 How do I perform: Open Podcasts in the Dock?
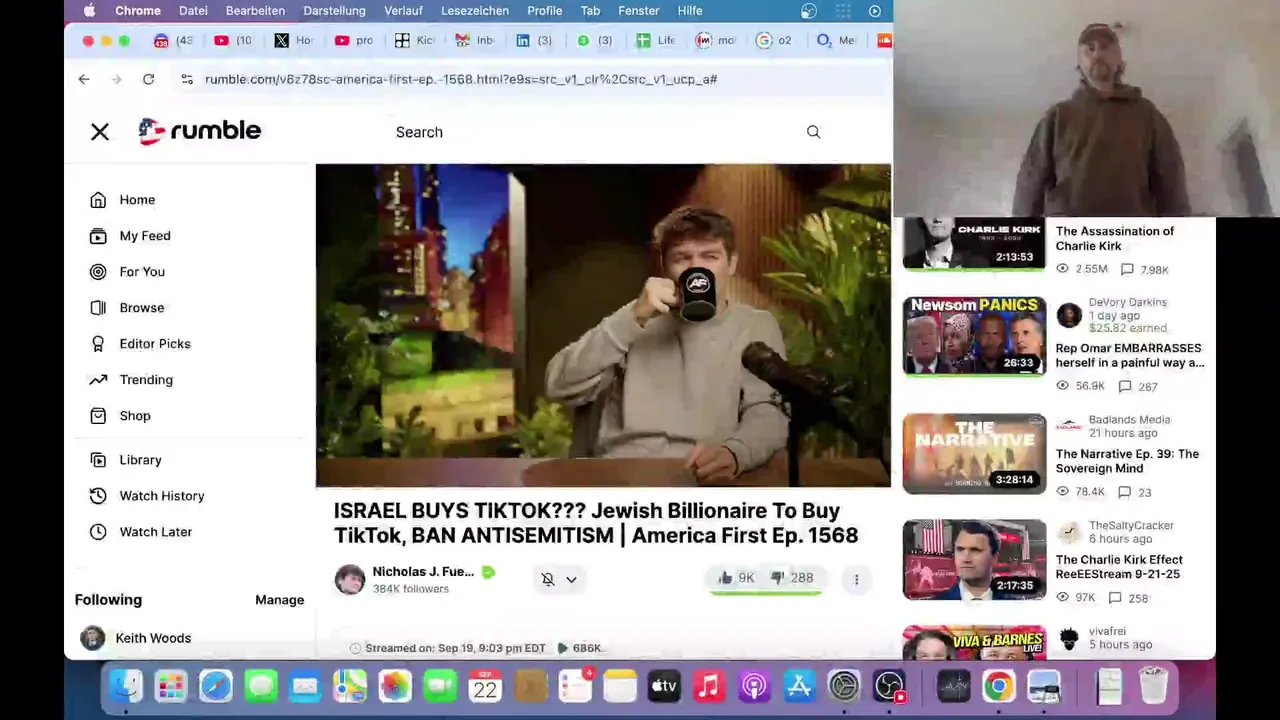pos(754,686)
